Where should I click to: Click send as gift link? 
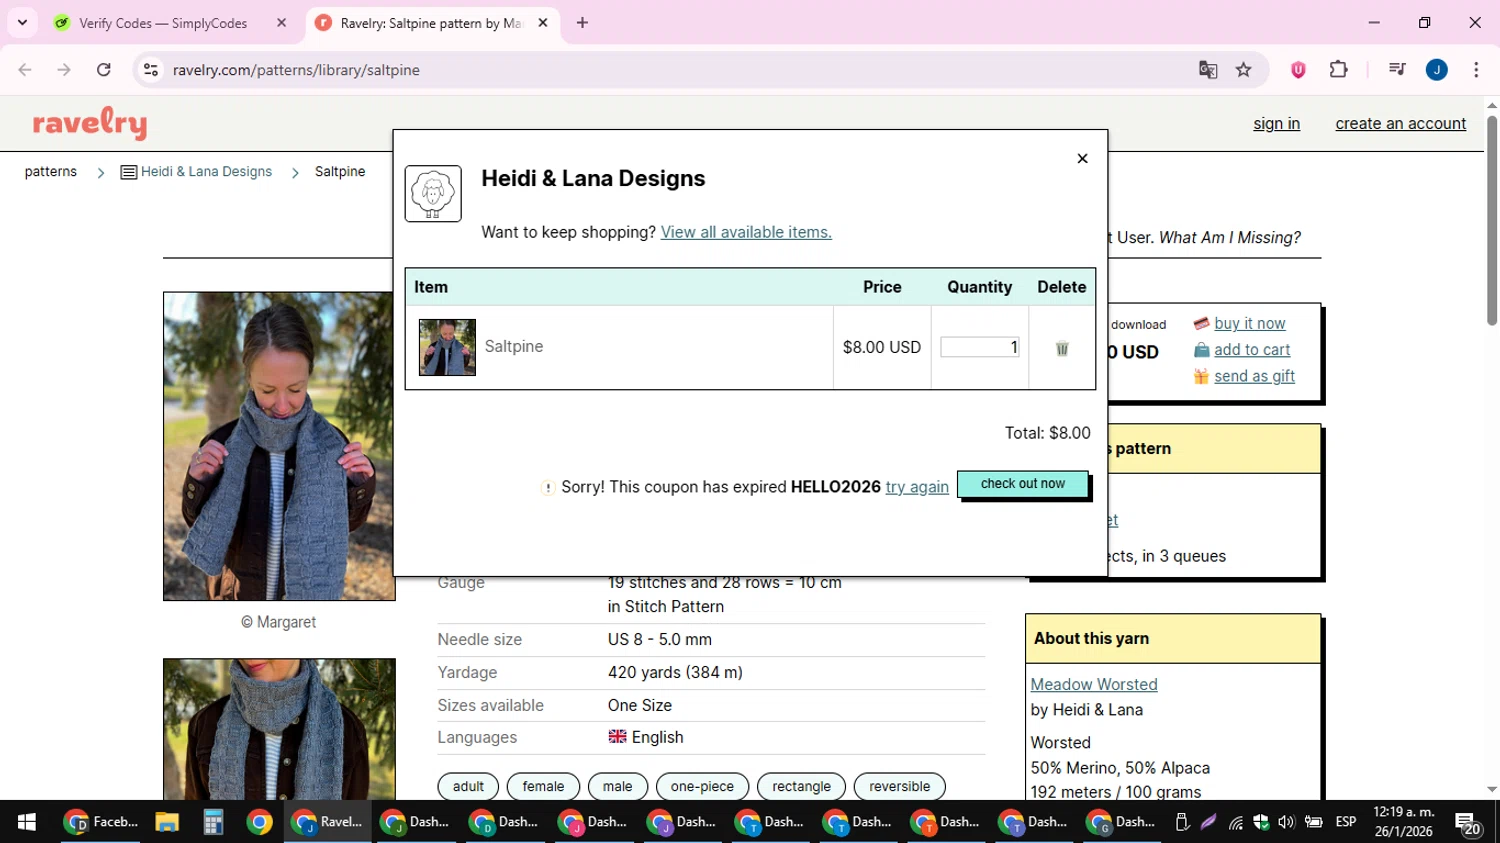tap(1254, 376)
